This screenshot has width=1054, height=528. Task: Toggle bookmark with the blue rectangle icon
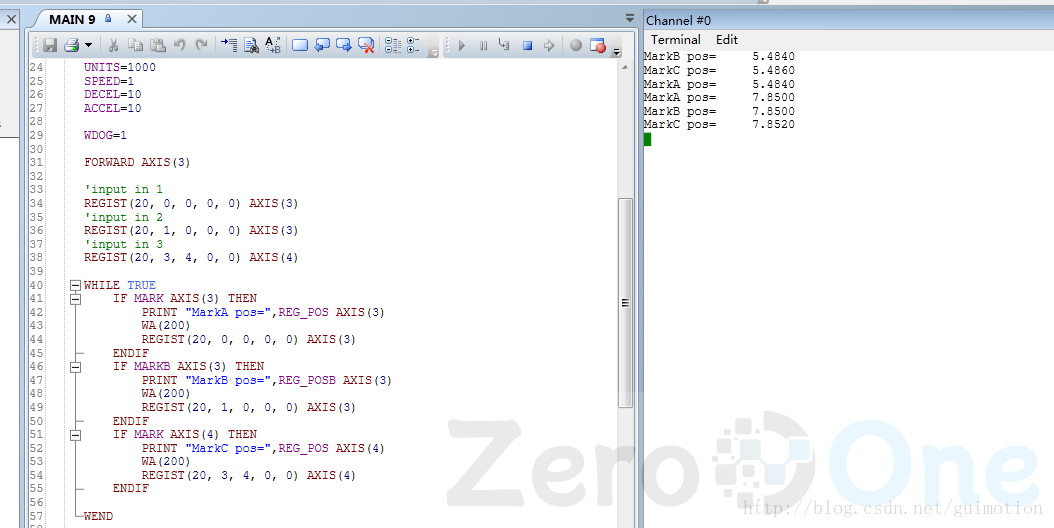click(x=300, y=45)
